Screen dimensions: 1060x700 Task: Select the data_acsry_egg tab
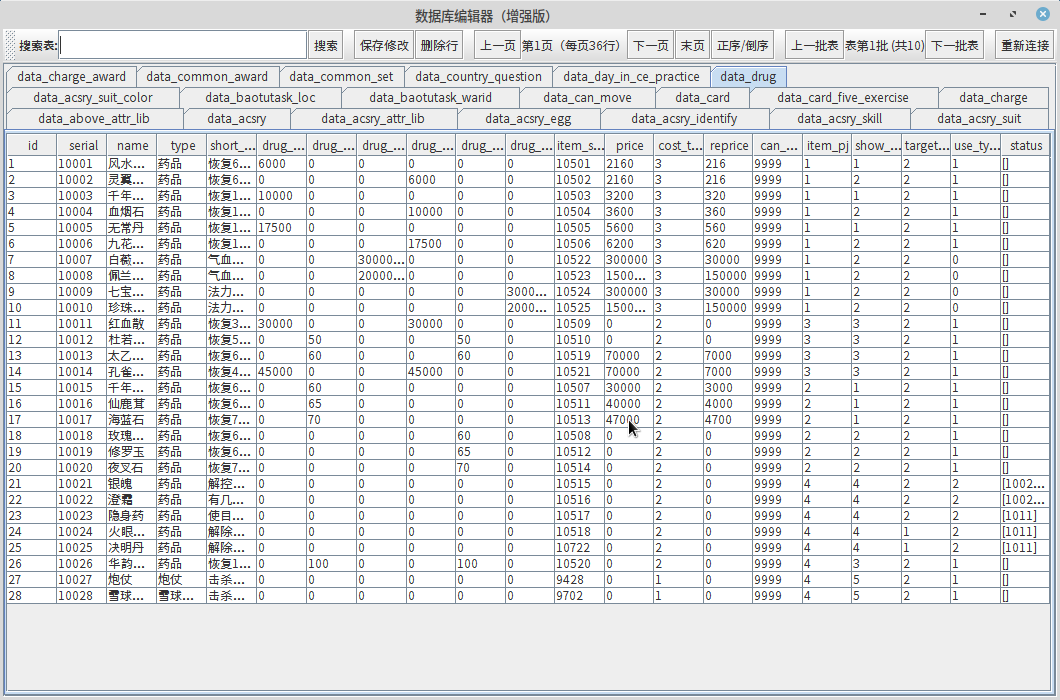(528, 118)
